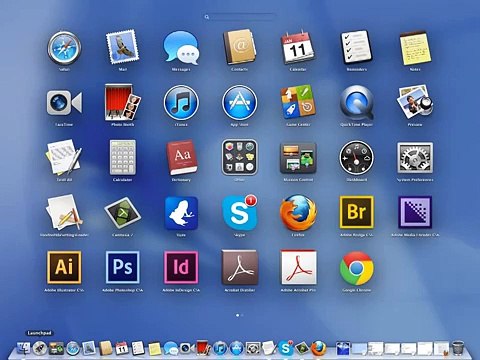Switch to the second Launchpad page dot
Viewport: 480px width, 360px height.
tap(242, 315)
